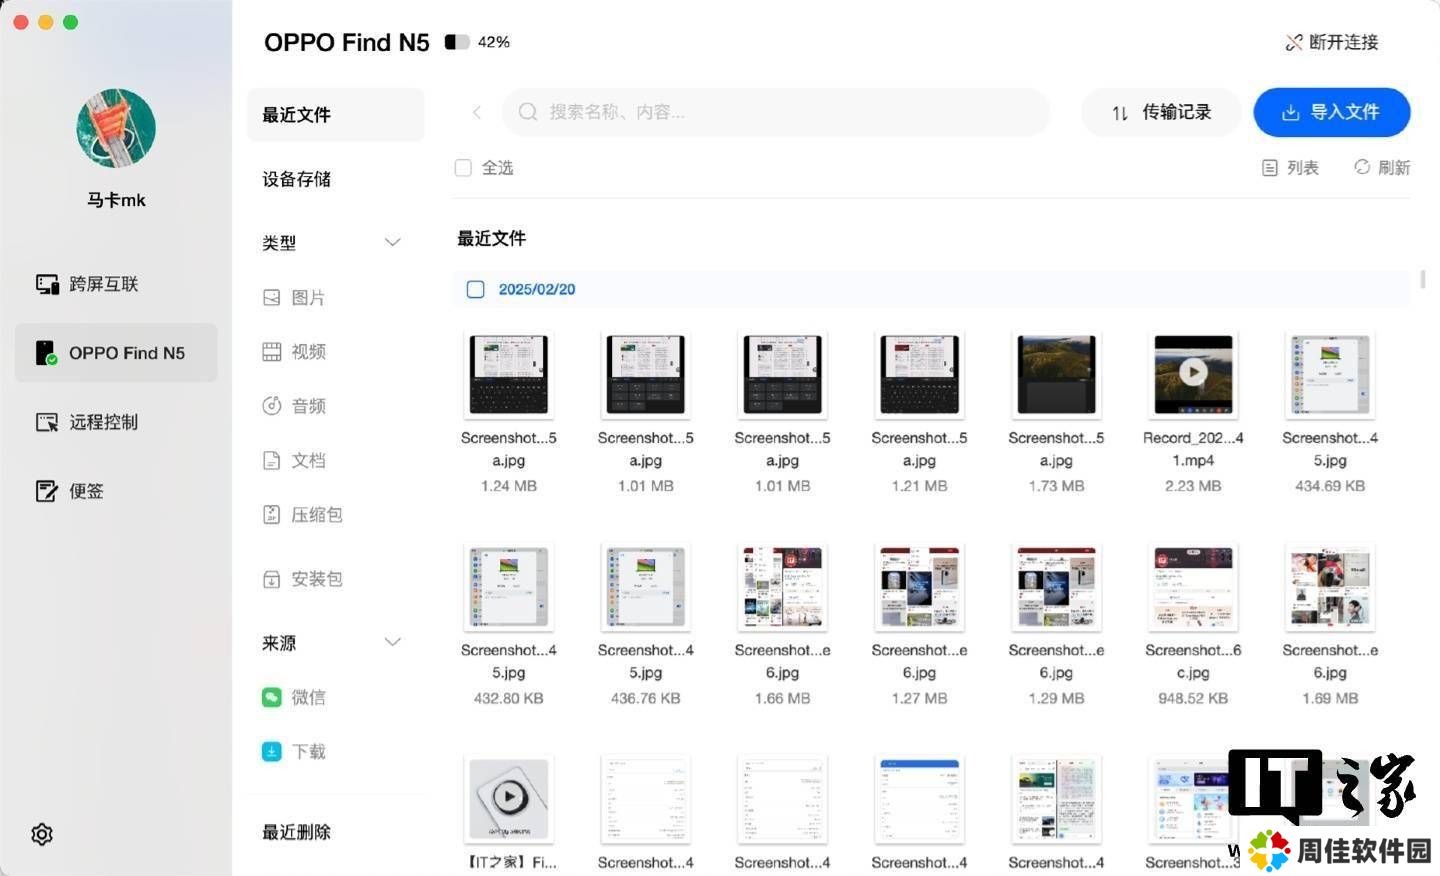
Task: Select the 1.27 MB screenshot thumbnail
Action: (x=920, y=587)
